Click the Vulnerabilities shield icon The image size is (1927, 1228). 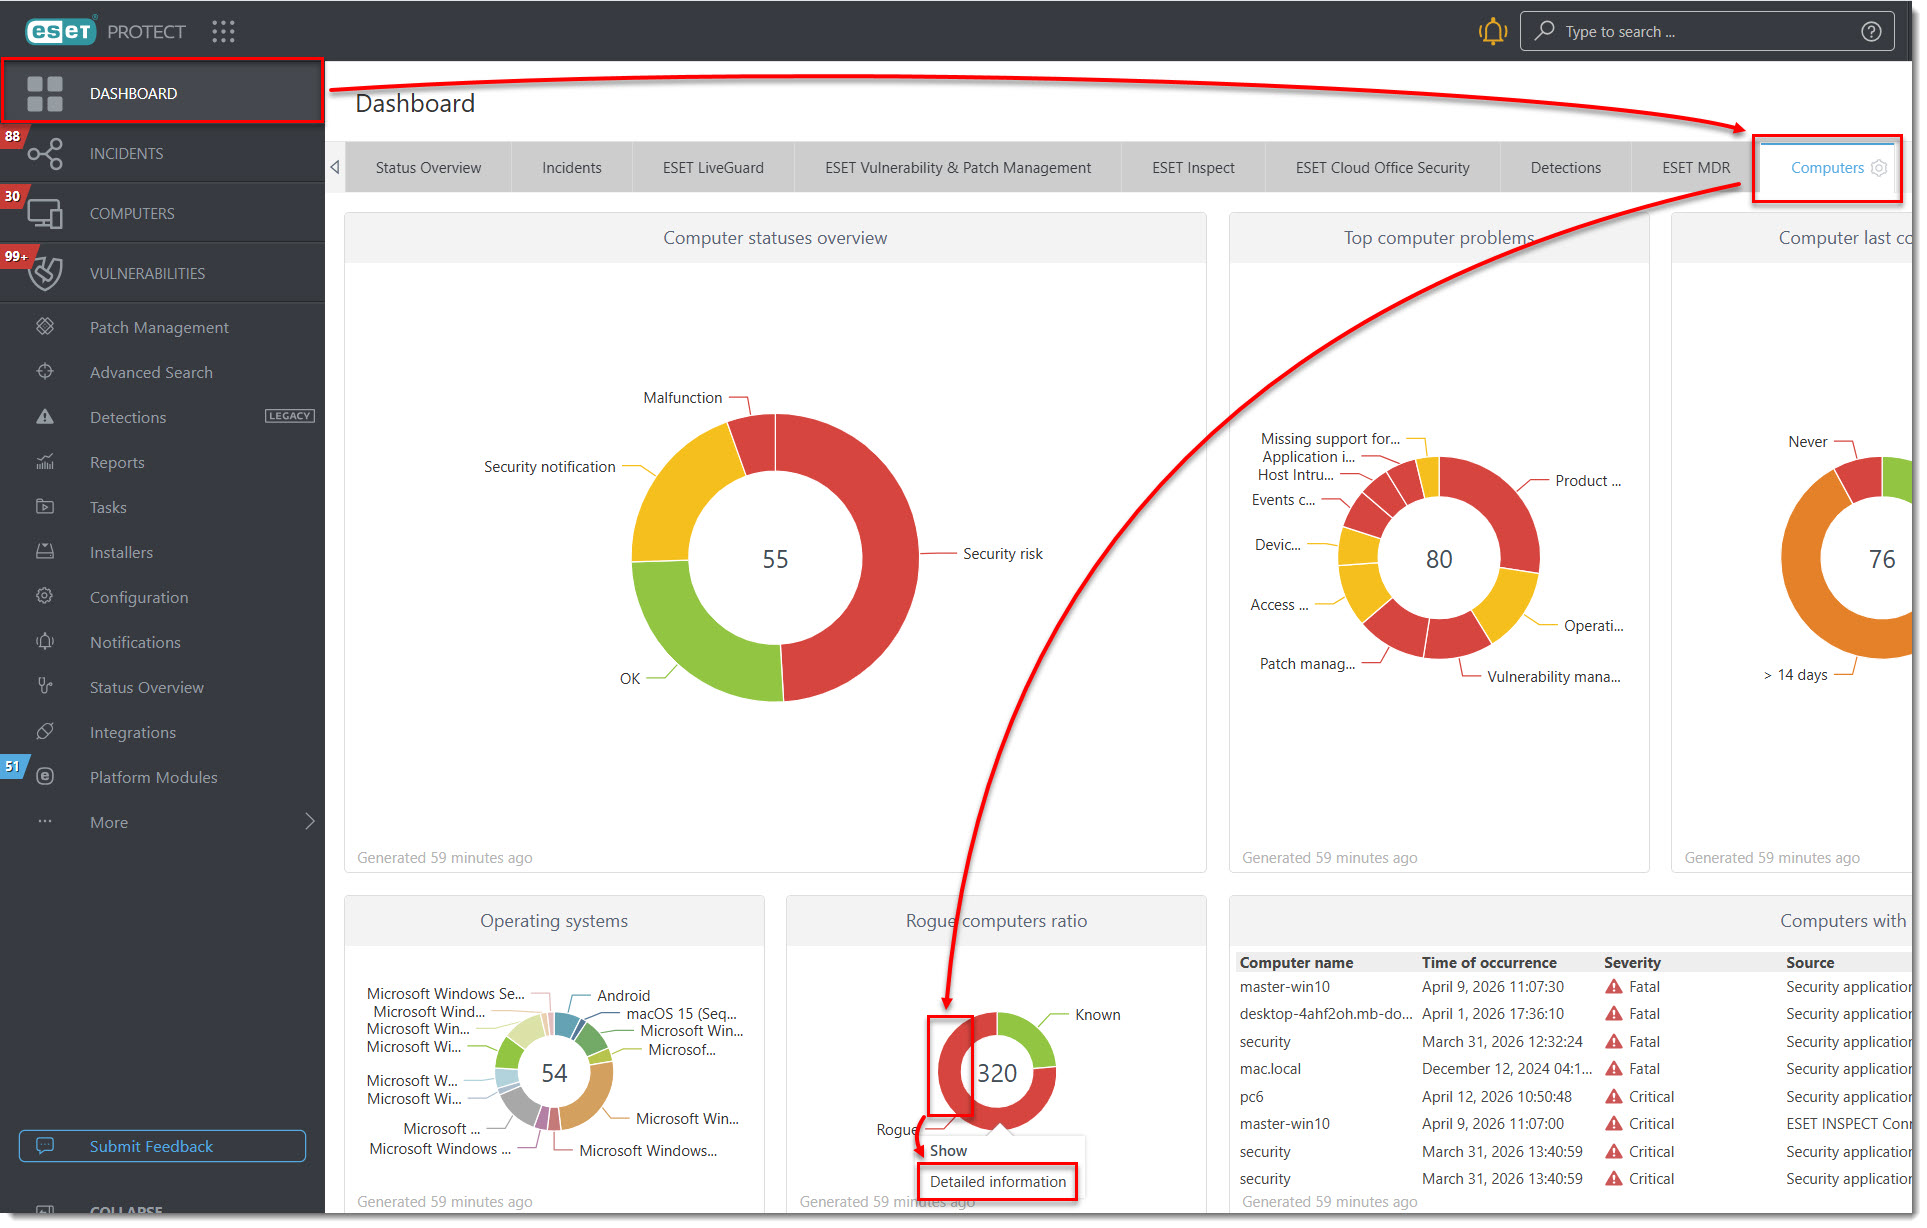(44, 273)
